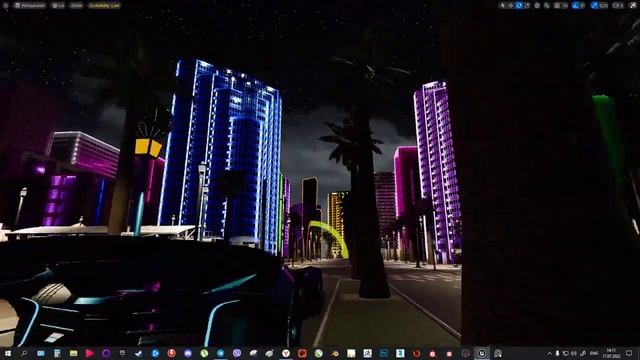Select the Rotate transform tool

click(519, 5)
